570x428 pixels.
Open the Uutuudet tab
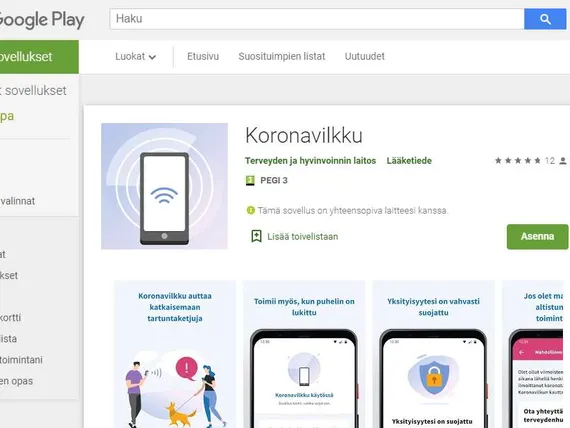(365, 56)
